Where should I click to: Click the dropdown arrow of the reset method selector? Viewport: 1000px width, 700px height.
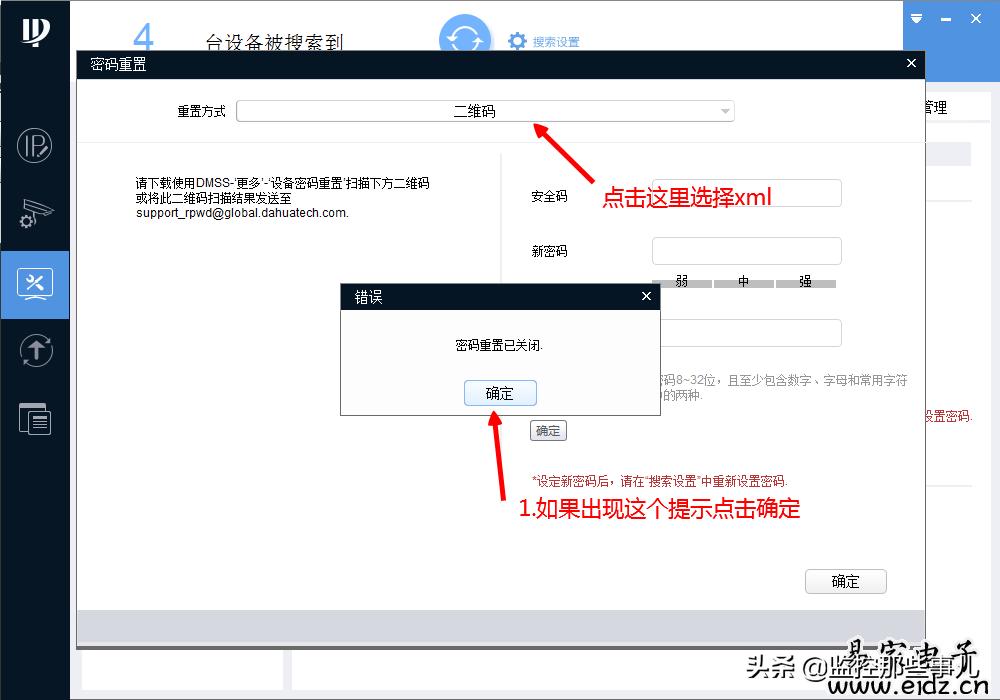[725, 111]
